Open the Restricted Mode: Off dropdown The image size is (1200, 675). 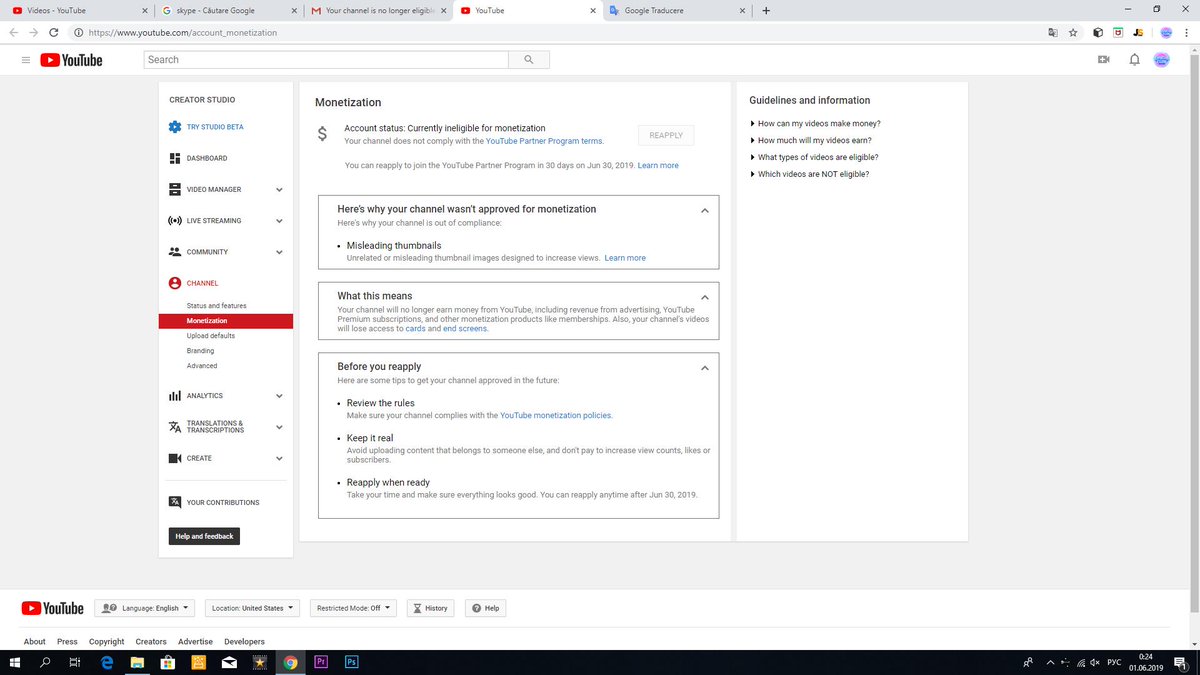click(353, 608)
